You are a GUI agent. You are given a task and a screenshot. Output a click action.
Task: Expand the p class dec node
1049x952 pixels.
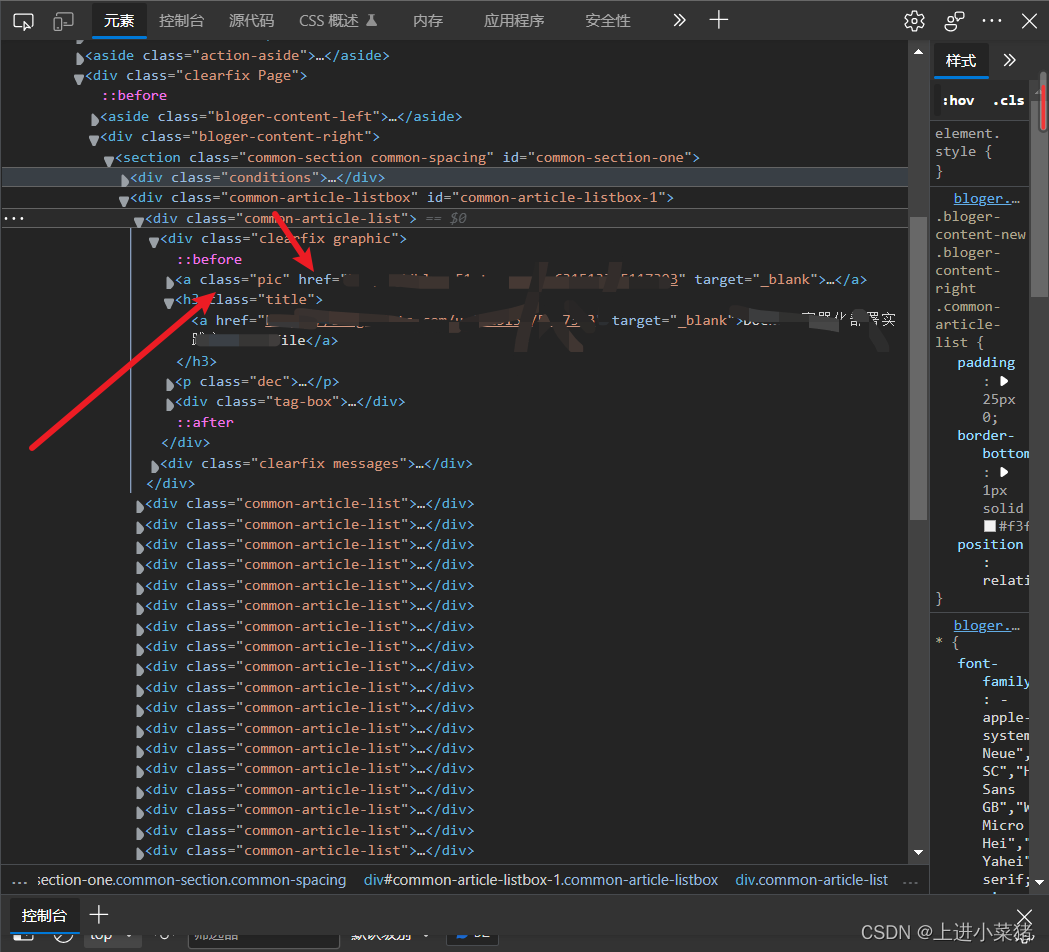coord(170,384)
